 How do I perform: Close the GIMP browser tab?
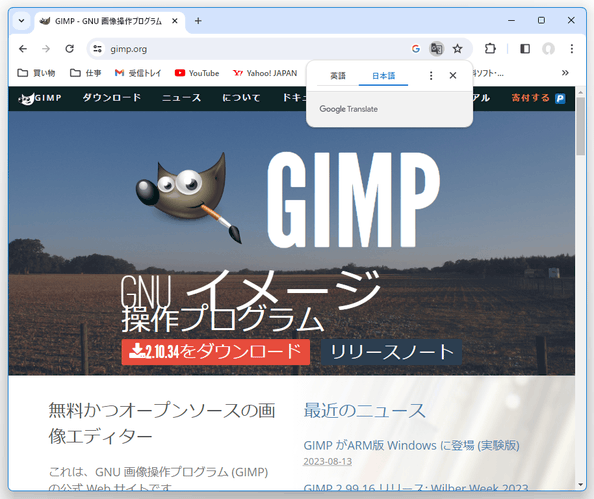click(x=175, y=21)
